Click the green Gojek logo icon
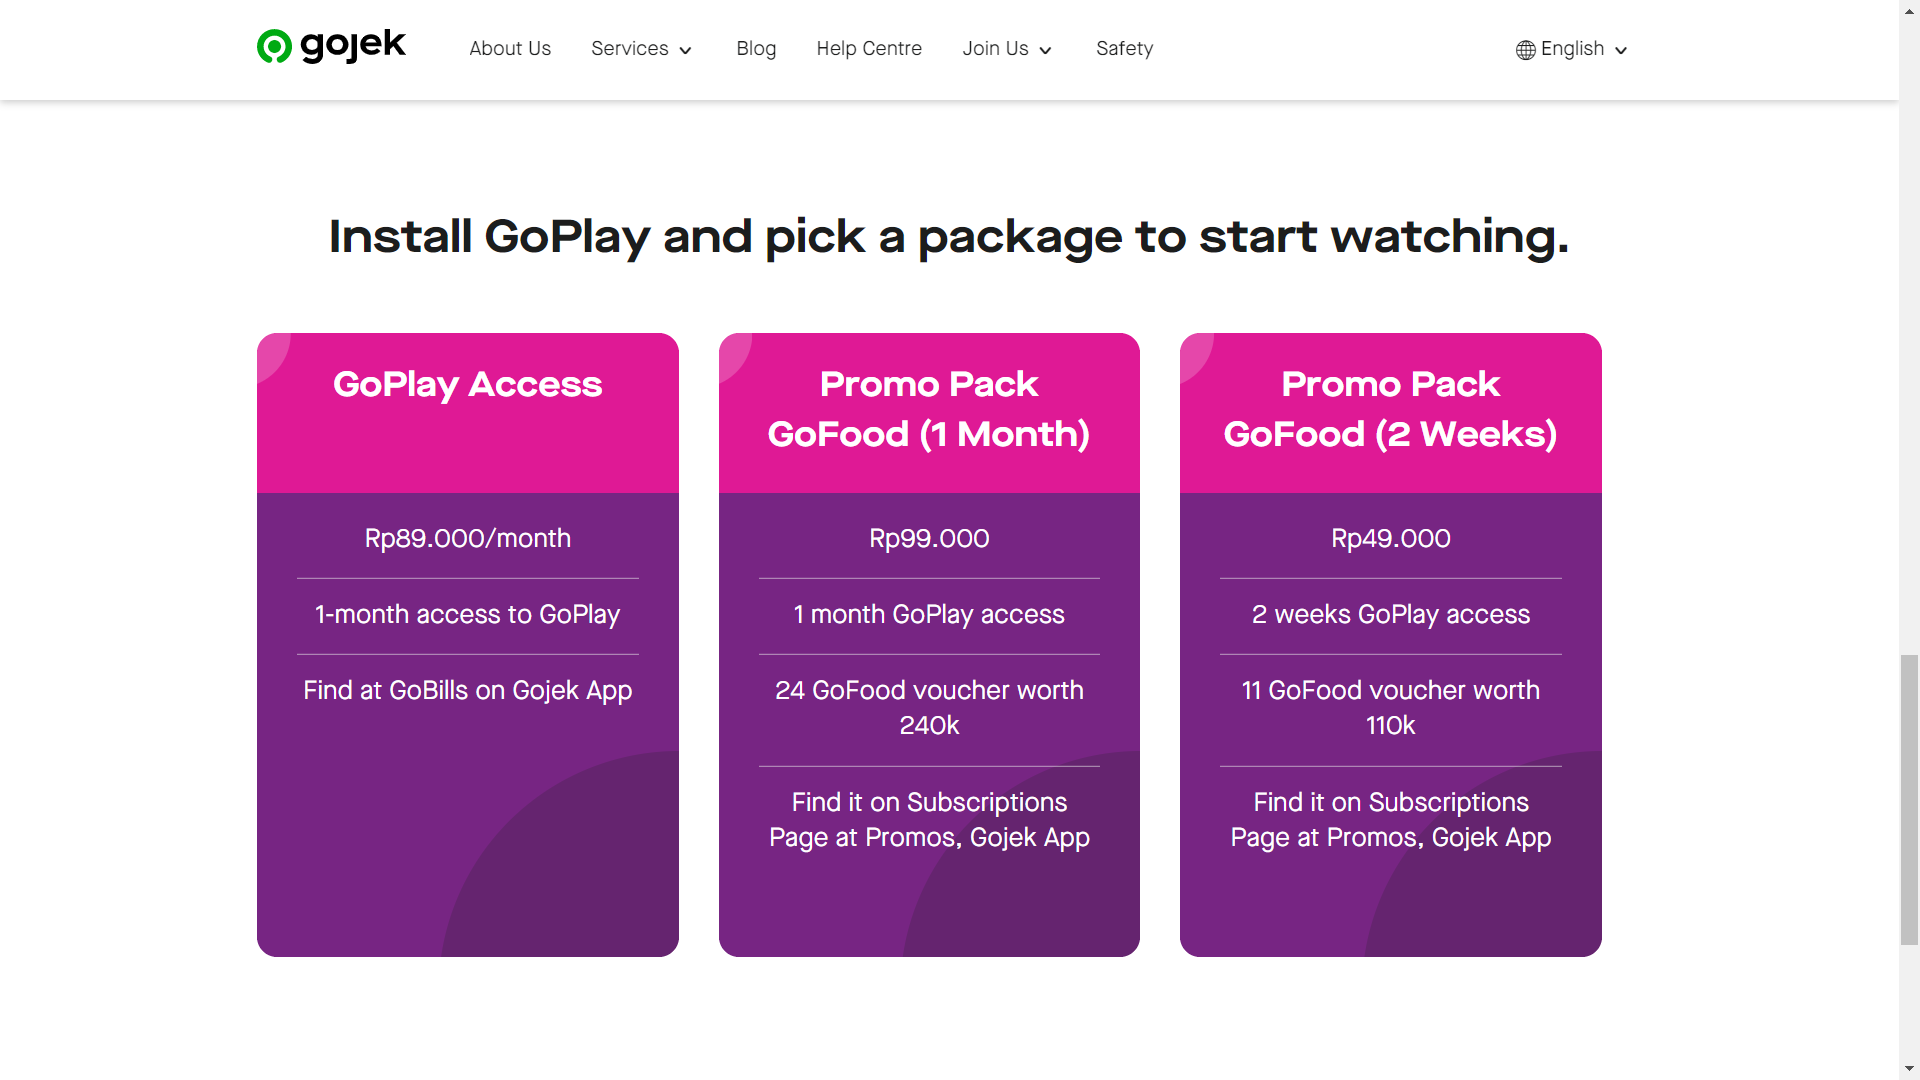The width and height of the screenshot is (1920, 1080). tap(274, 47)
